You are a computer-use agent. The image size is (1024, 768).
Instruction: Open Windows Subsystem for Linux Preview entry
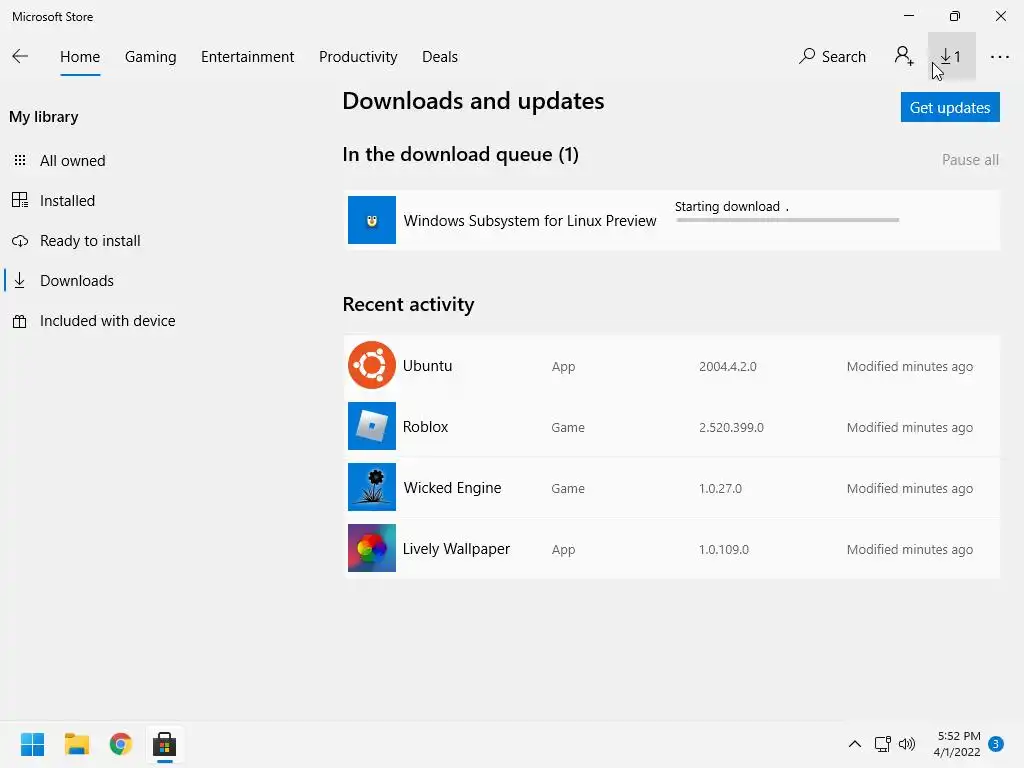pos(530,221)
